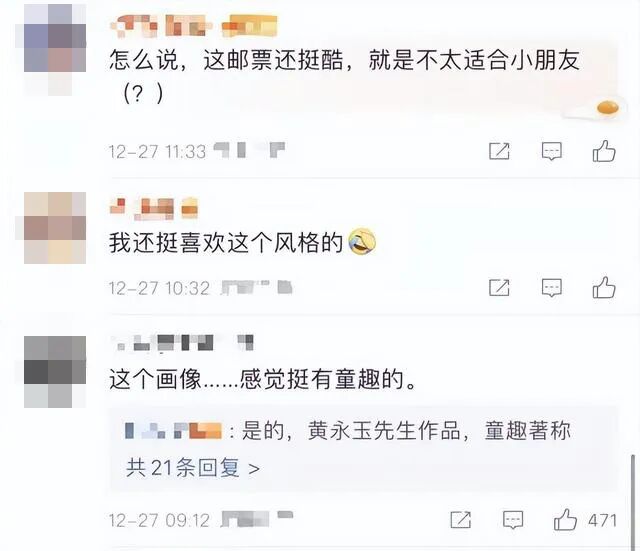Open third commenter's username
The width and height of the screenshot is (640, 551).
[182, 343]
